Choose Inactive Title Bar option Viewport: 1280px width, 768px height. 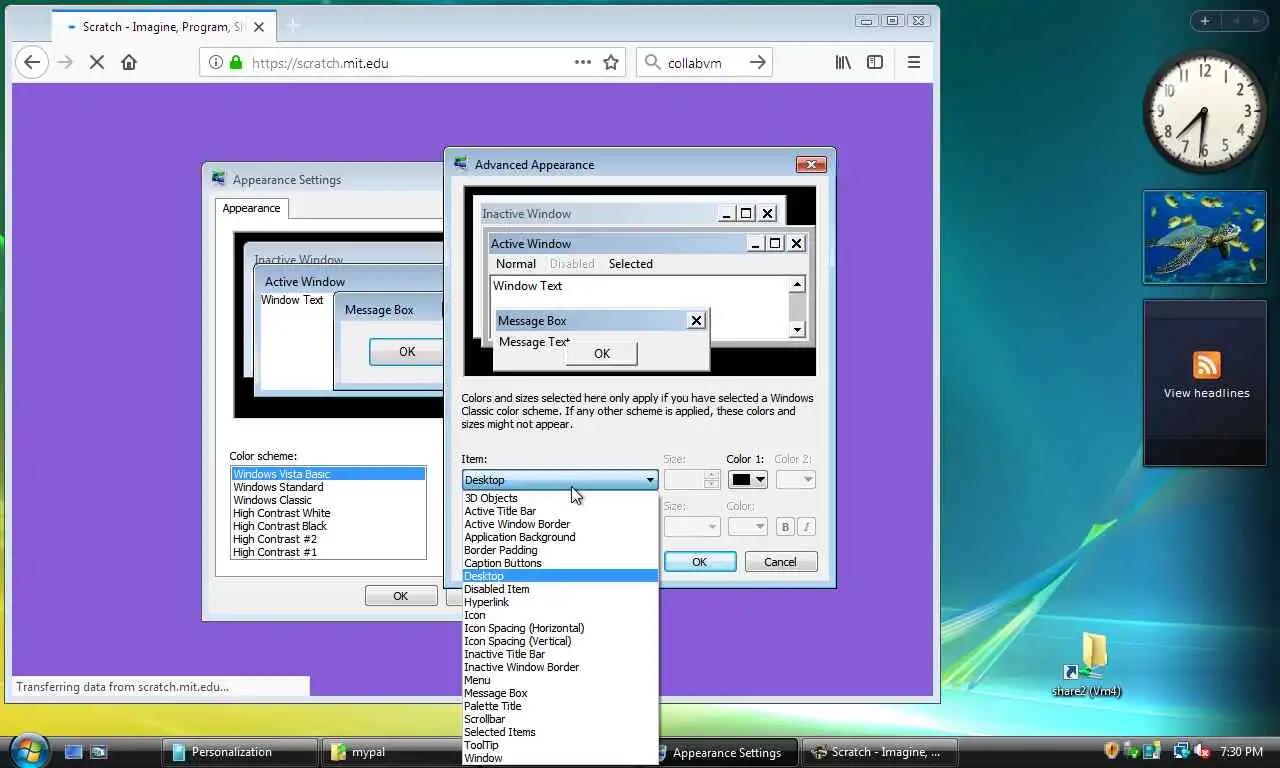coord(560,654)
